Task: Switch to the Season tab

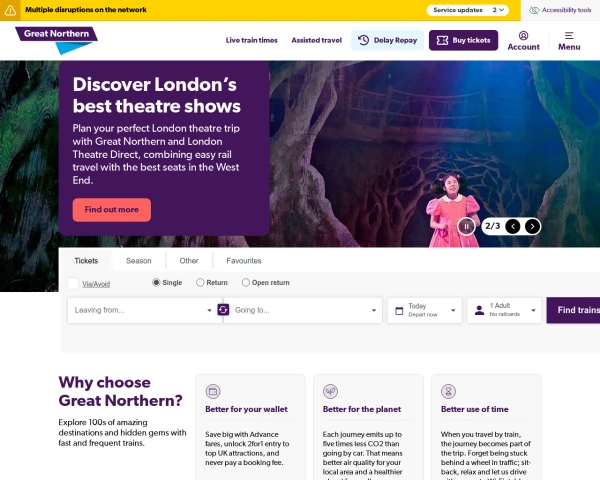Action: 139,261
